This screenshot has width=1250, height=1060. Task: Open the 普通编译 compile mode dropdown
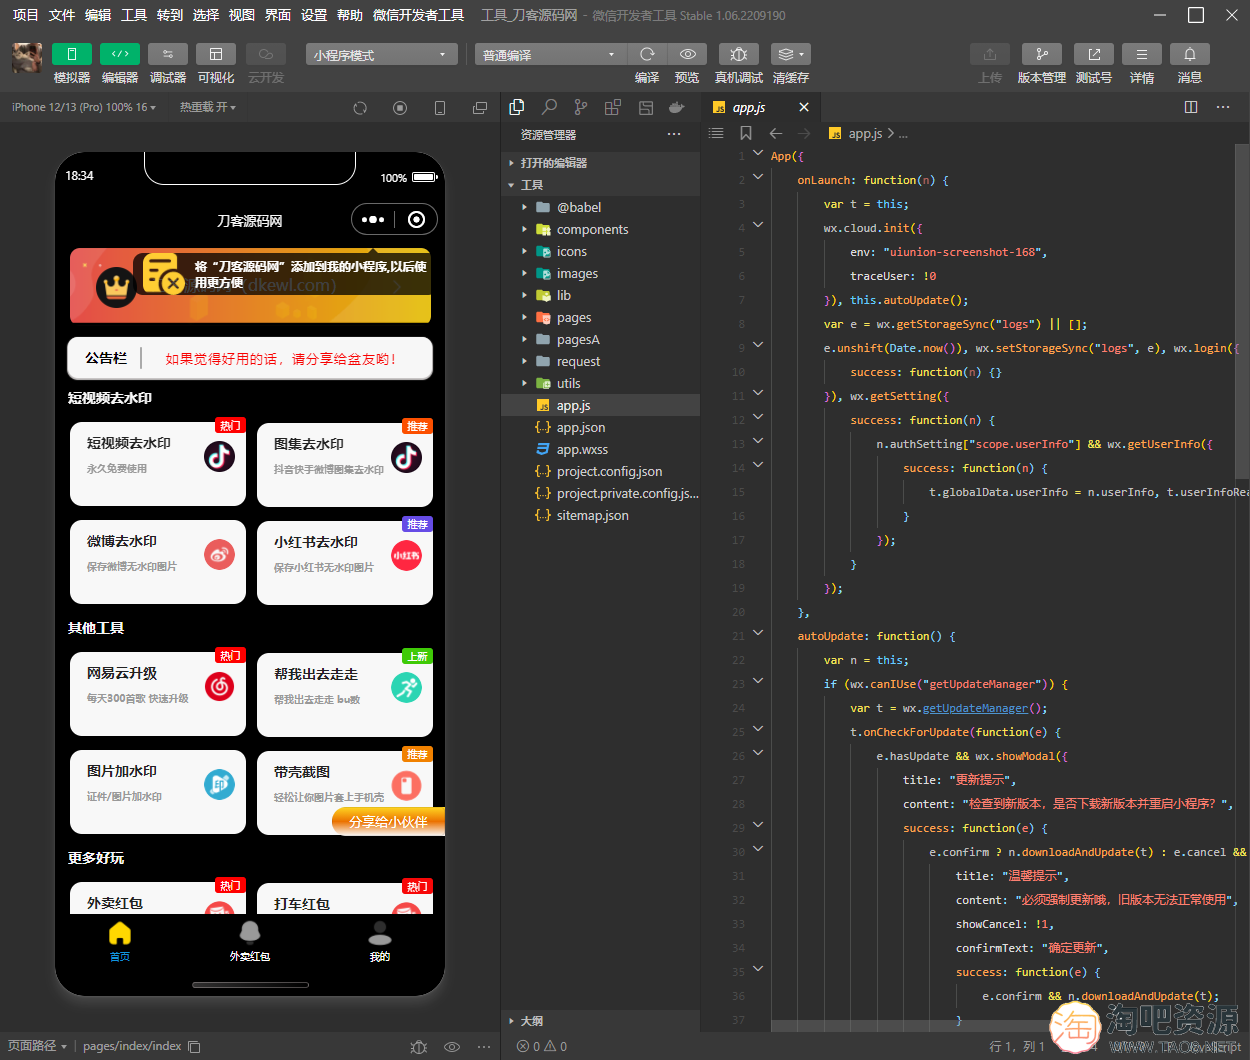point(550,55)
